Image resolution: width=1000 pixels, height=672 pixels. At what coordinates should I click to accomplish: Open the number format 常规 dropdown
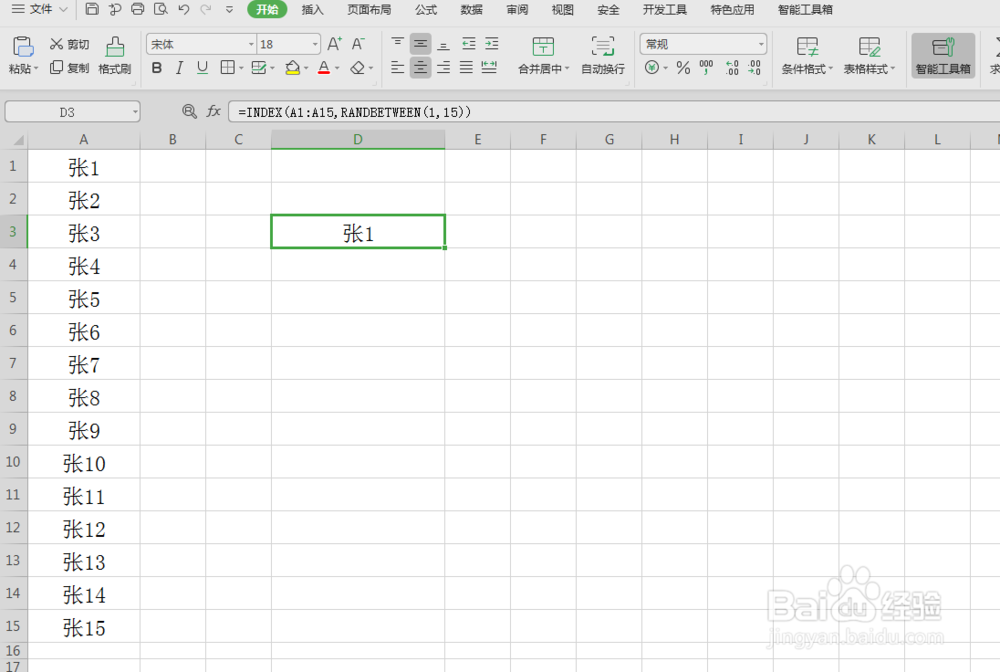[x=761, y=44]
